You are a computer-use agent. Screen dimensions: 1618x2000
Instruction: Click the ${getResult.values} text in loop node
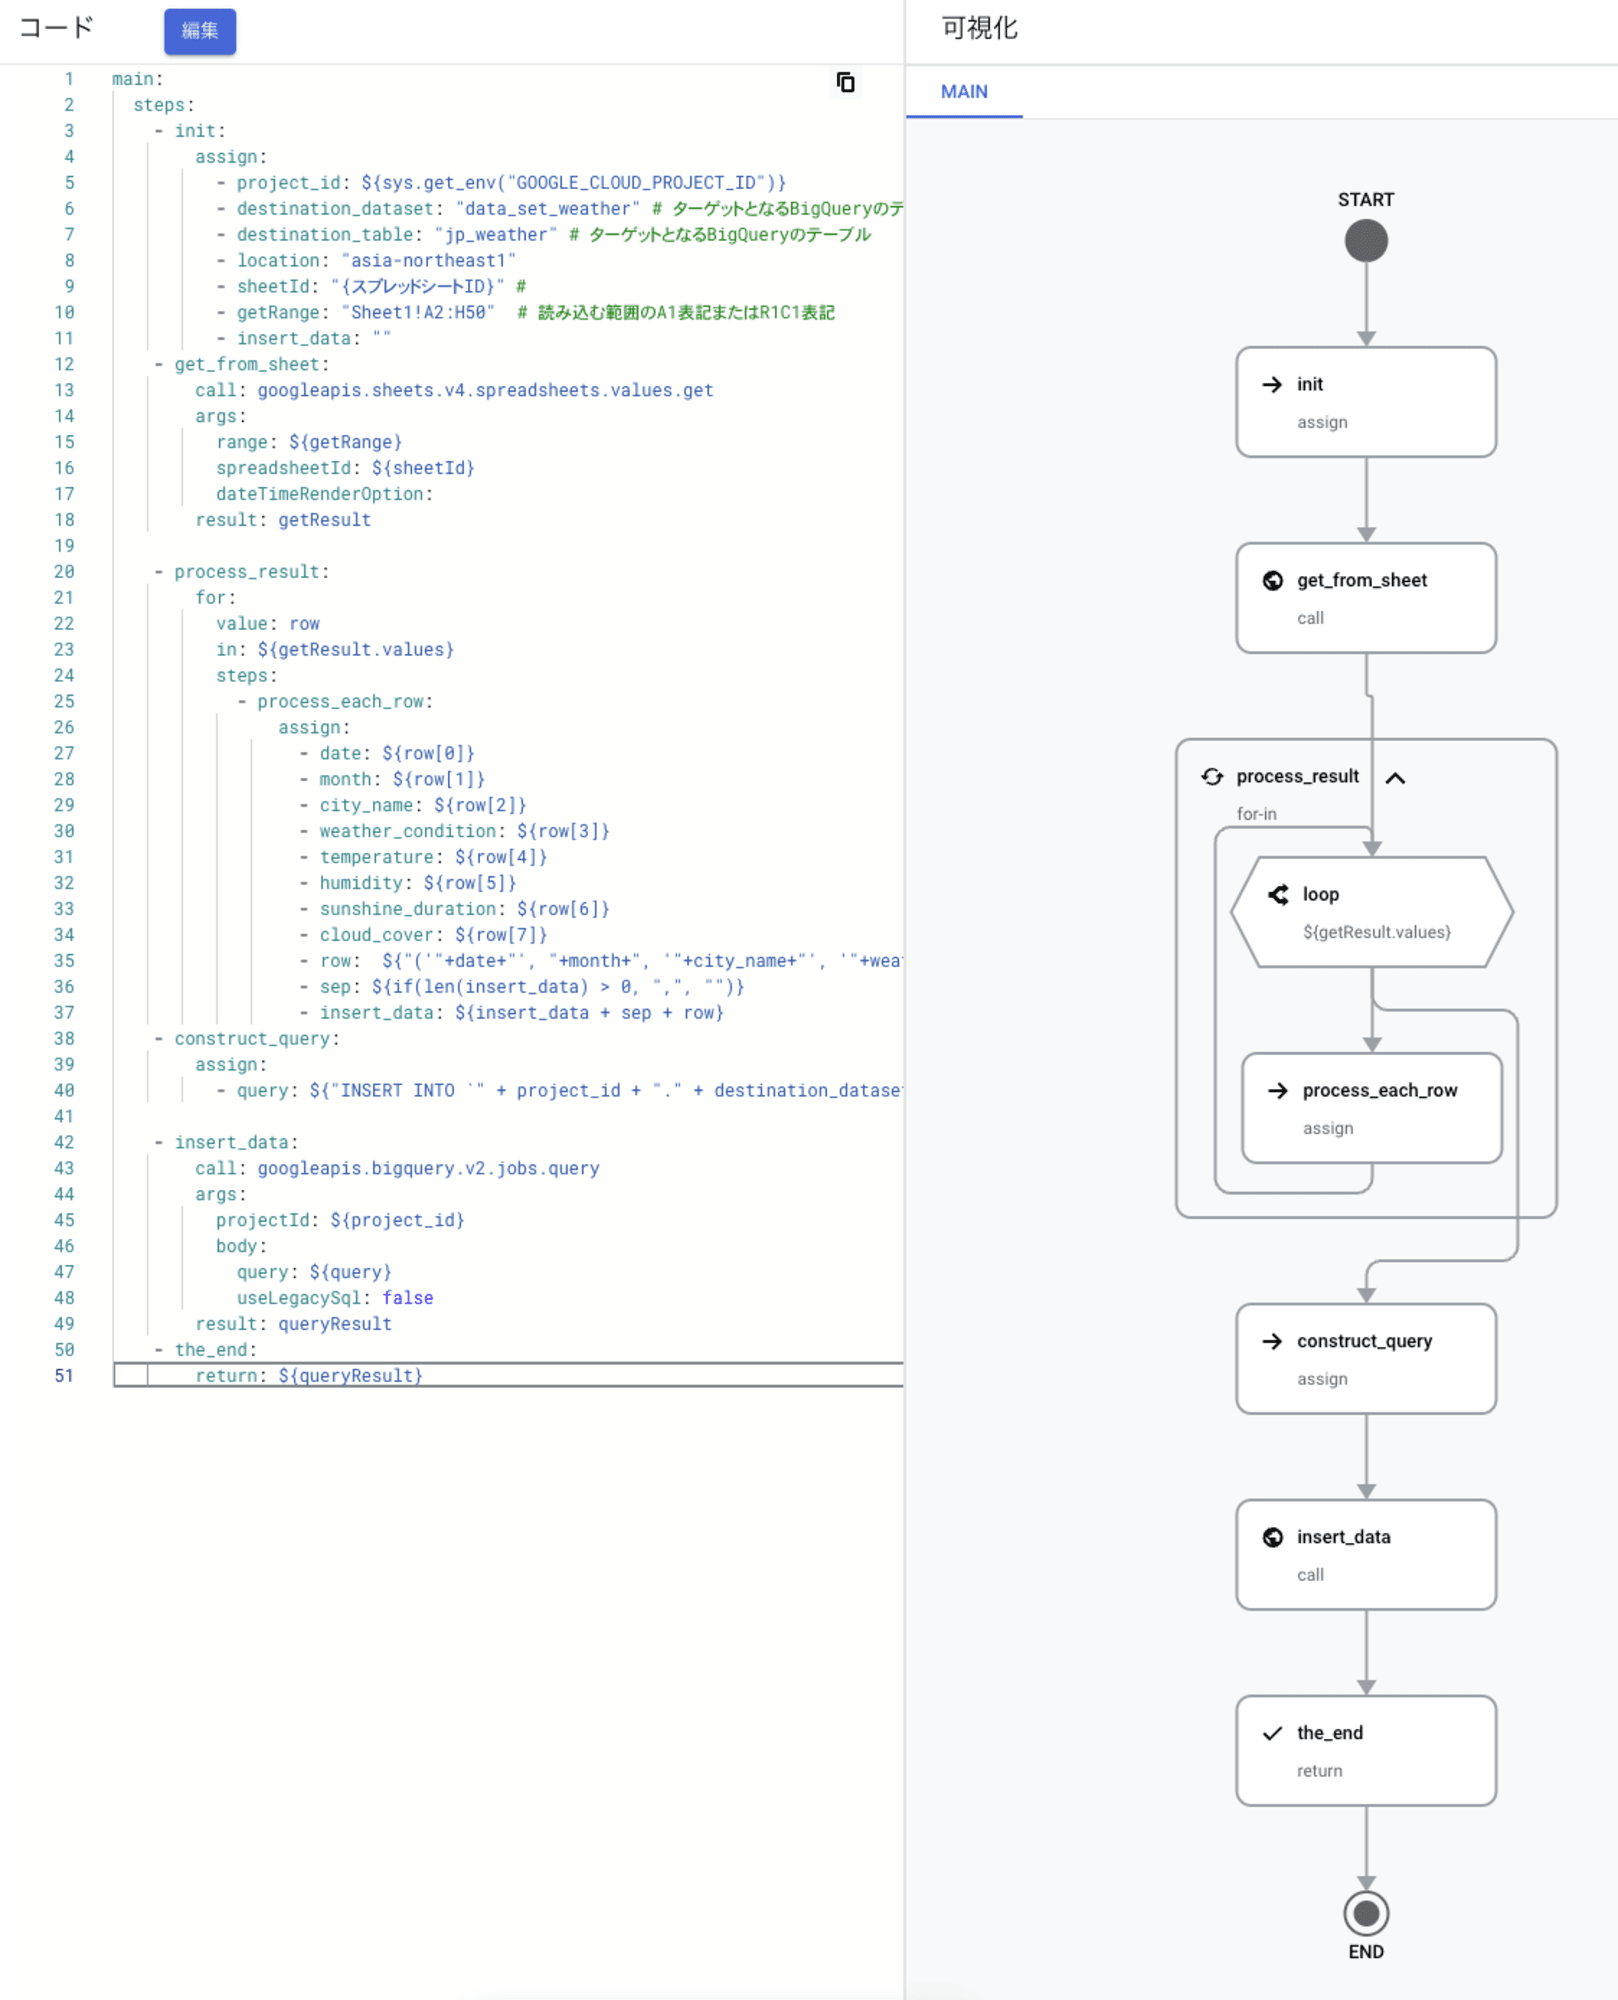tap(1376, 932)
